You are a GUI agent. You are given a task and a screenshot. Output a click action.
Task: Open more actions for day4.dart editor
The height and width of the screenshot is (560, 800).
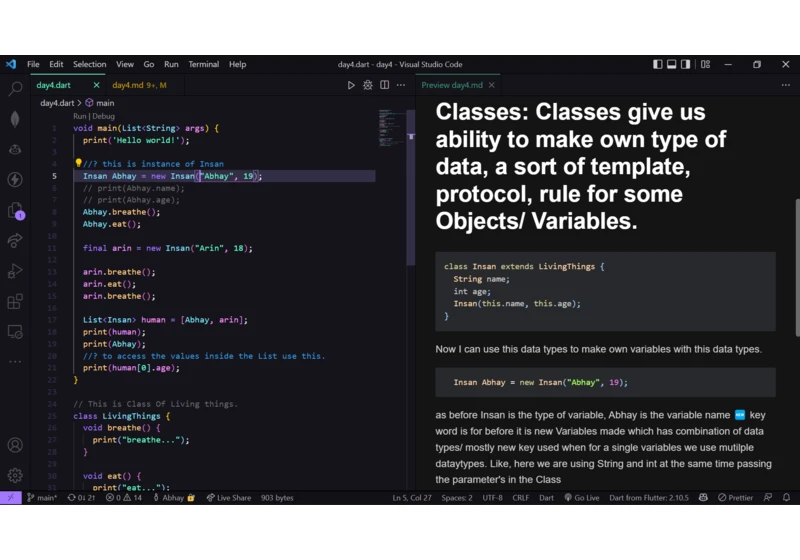[401, 85]
